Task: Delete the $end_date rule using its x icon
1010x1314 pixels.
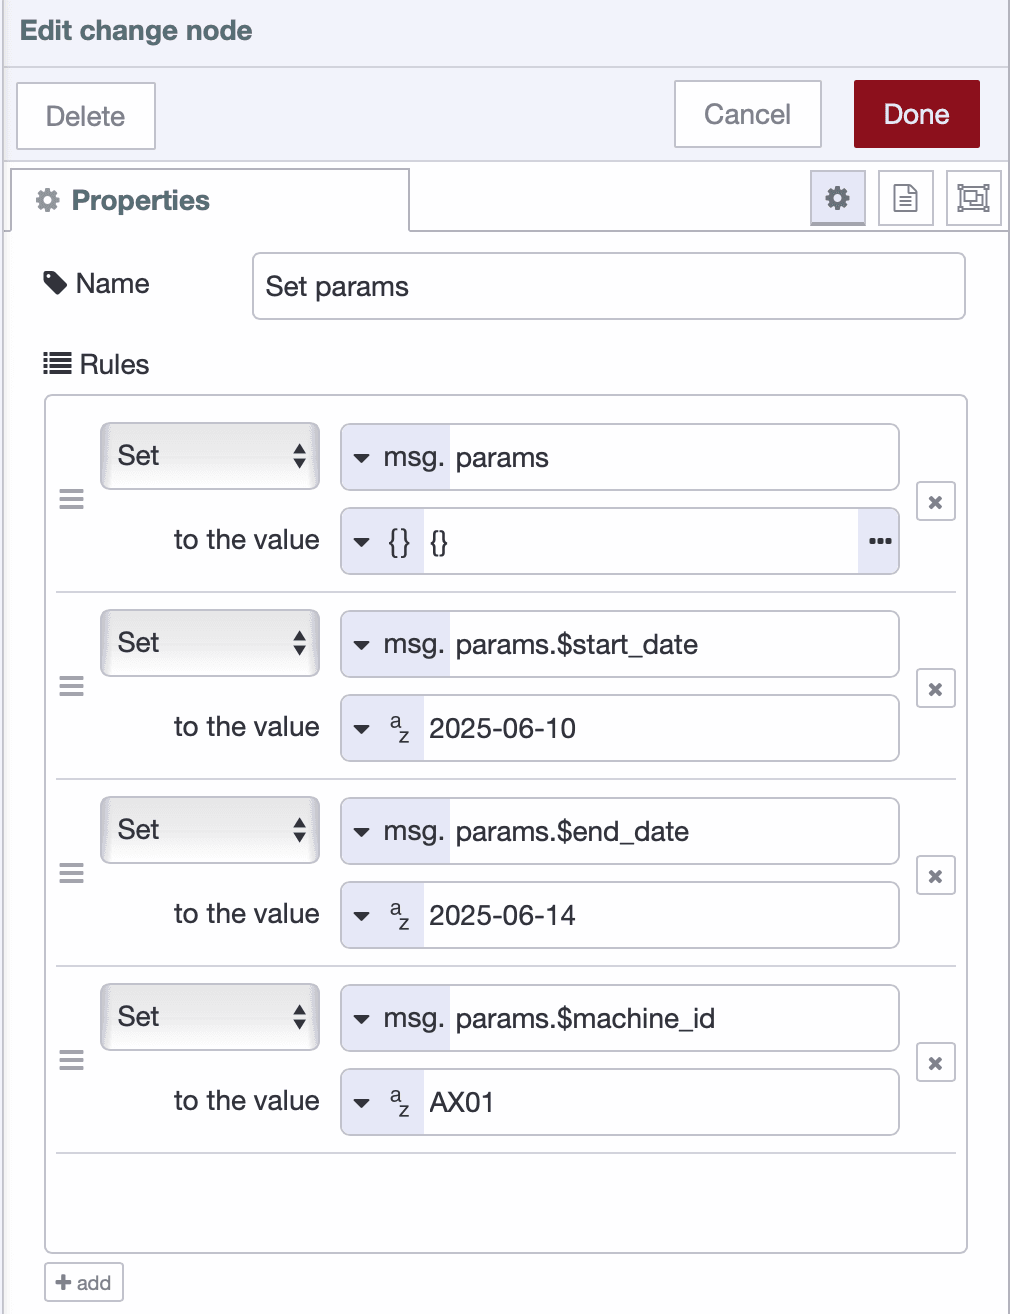Action: point(935,876)
